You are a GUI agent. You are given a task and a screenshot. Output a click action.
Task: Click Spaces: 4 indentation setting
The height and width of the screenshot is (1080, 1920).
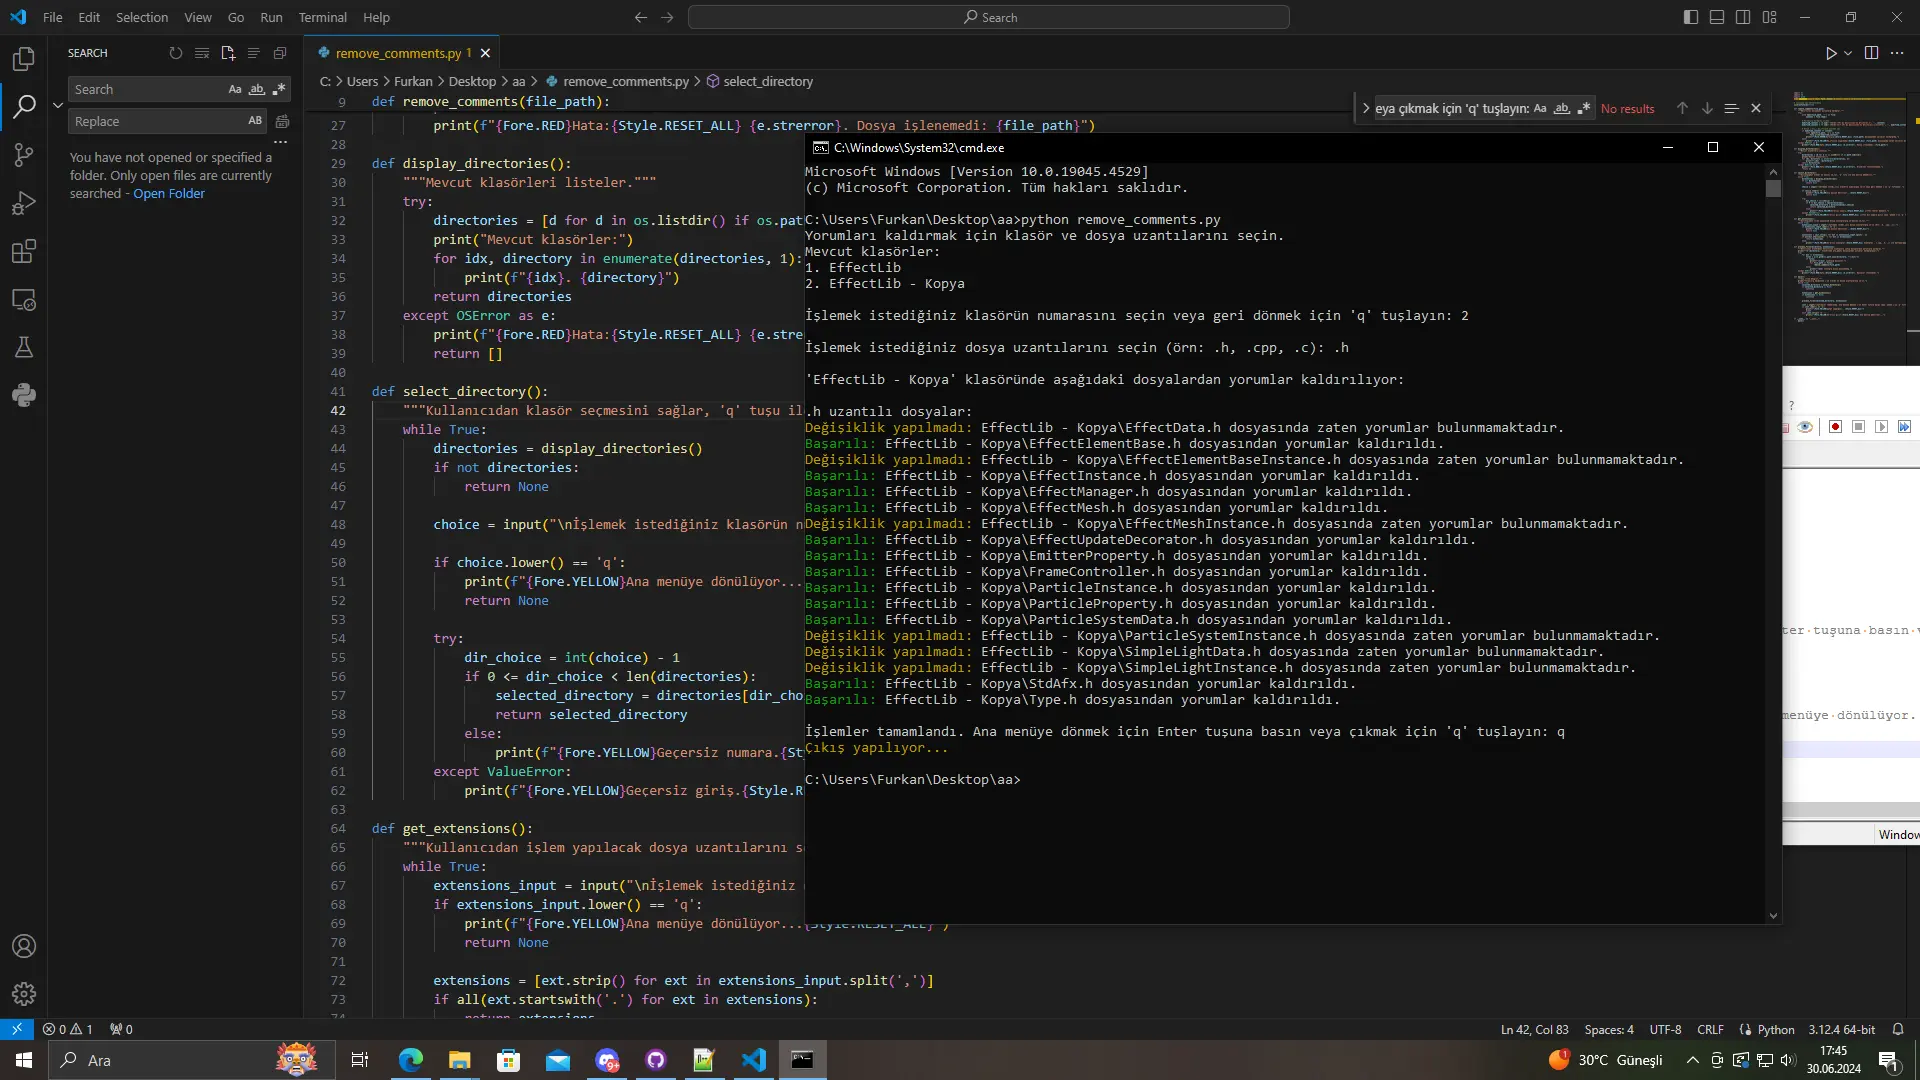(x=1609, y=1029)
